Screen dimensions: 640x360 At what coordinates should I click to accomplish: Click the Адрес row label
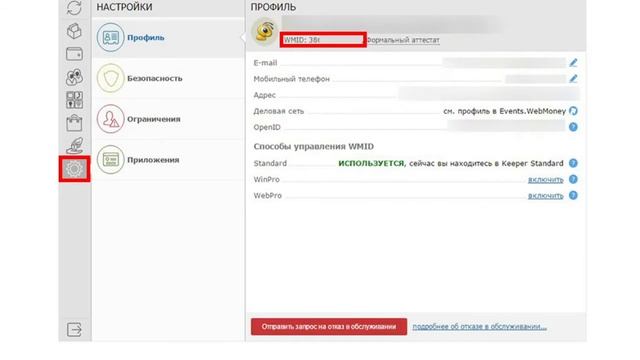pyautogui.click(x=264, y=95)
